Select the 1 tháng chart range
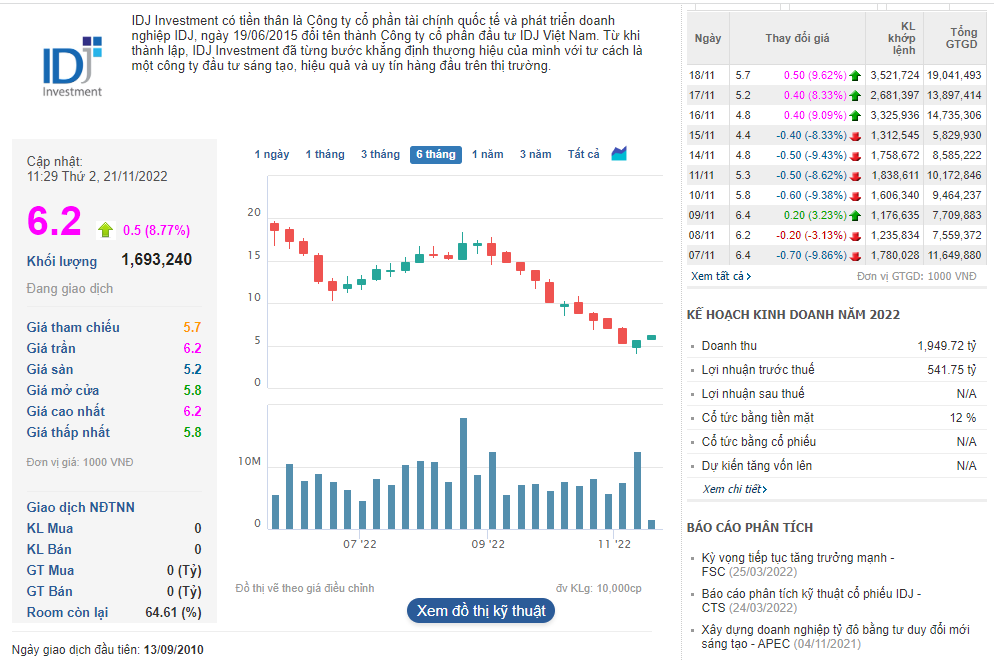The height and width of the screenshot is (661, 994). (325, 154)
